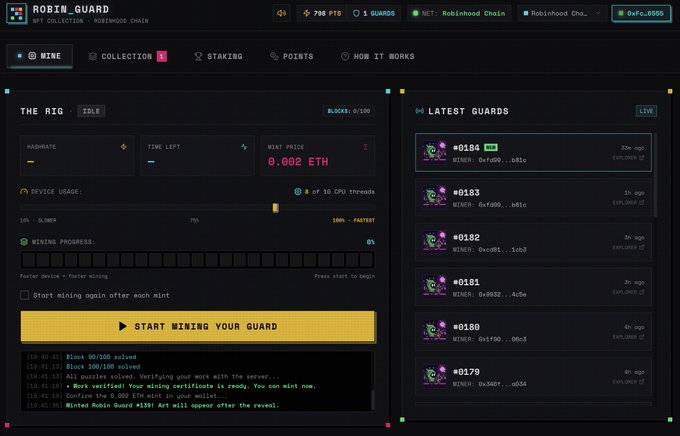Open the STAKING tab
This screenshot has width=680, height=436.
(x=219, y=56)
